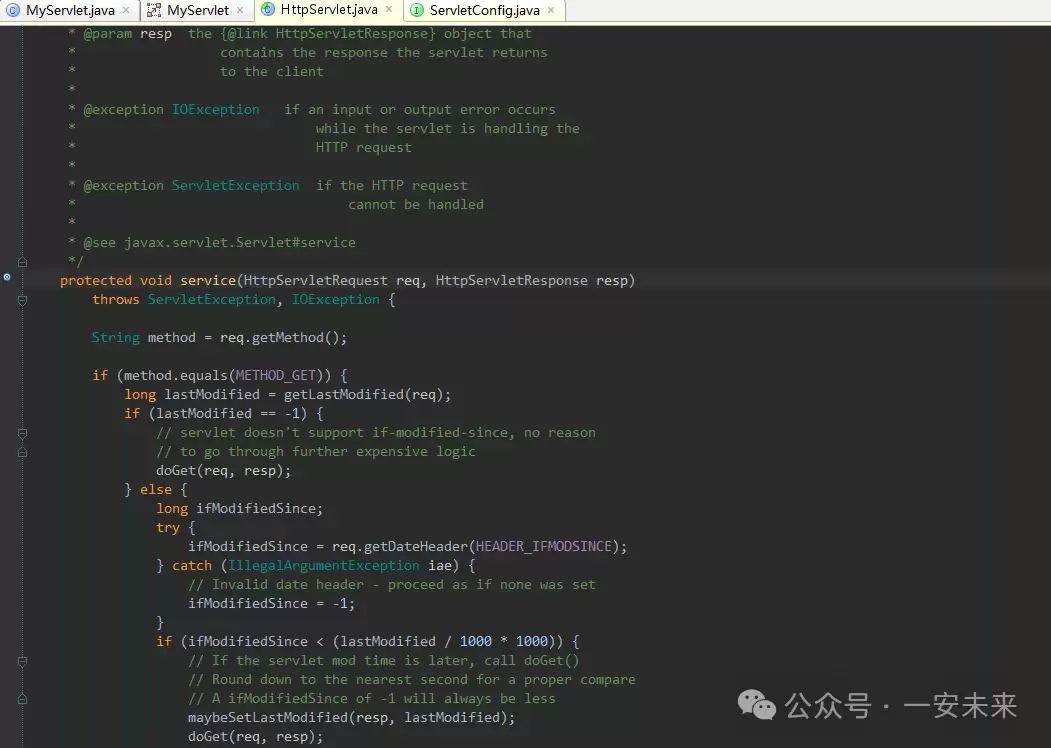The height and width of the screenshot is (748, 1051).
Task: Close the MyServlet diagram tab
Action: [x=240, y=10]
